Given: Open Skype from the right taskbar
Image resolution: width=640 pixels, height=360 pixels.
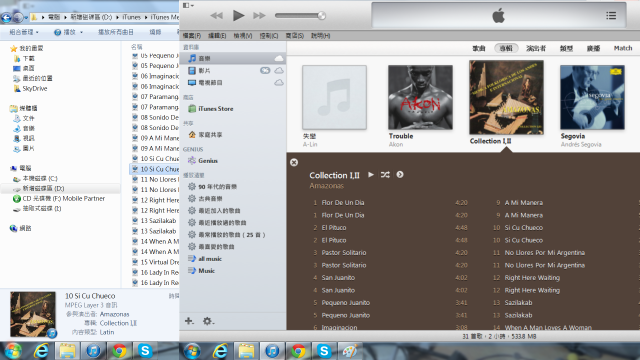Looking at the screenshot, I should click(x=324, y=351).
